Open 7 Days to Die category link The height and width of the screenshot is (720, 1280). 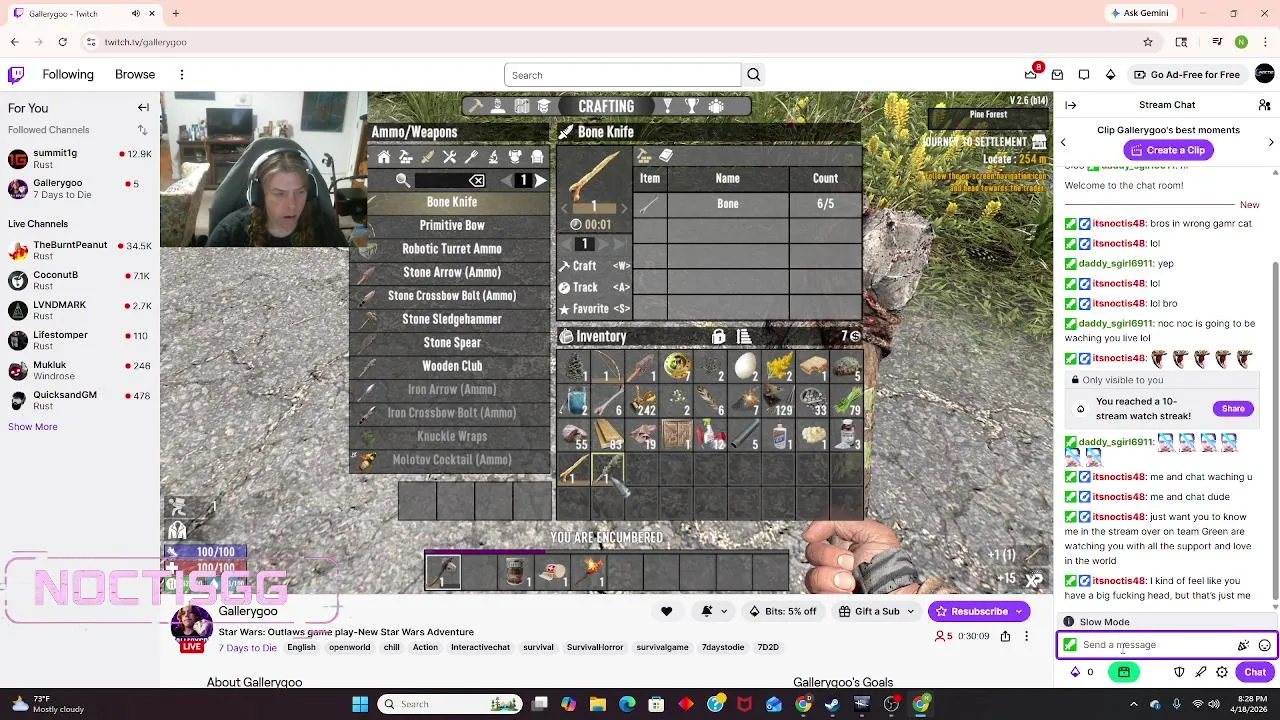click(x=248, y=647)
